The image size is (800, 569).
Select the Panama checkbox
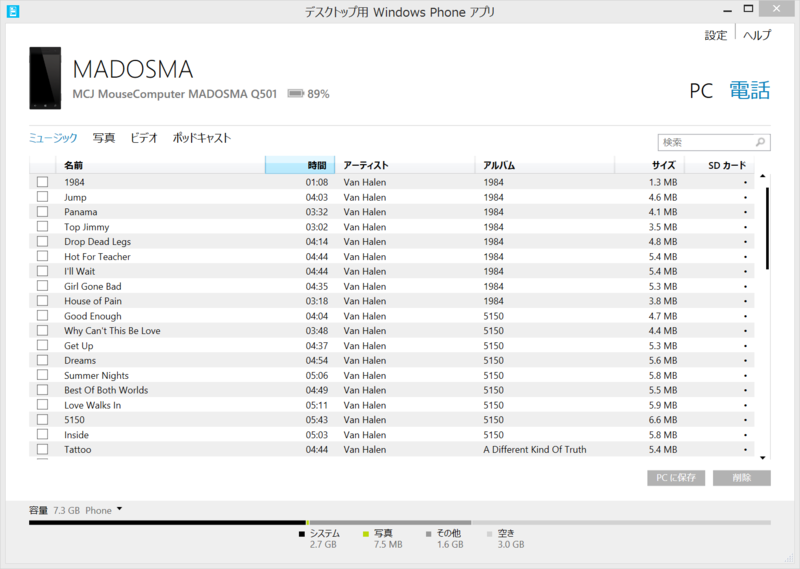tap(42, 211)
